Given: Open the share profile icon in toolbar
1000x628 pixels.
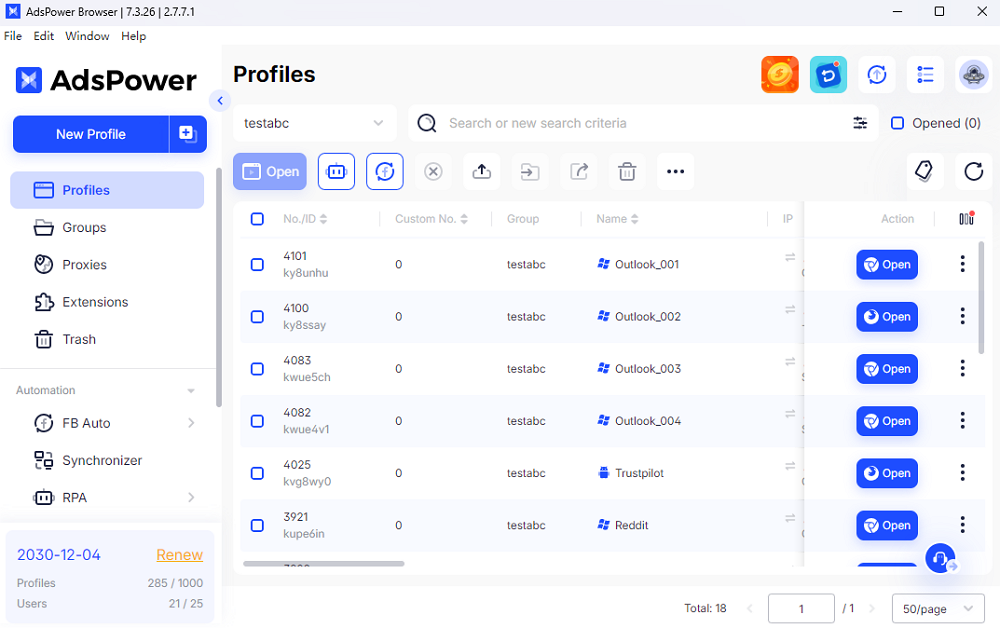Looking at the screenshot, I should [x=578, y=171].
